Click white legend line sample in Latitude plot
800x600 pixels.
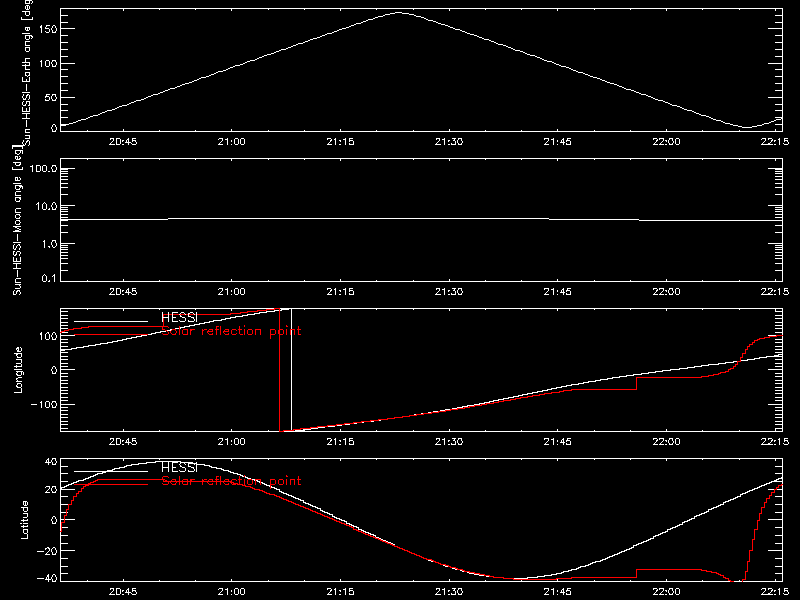[111, 471]
